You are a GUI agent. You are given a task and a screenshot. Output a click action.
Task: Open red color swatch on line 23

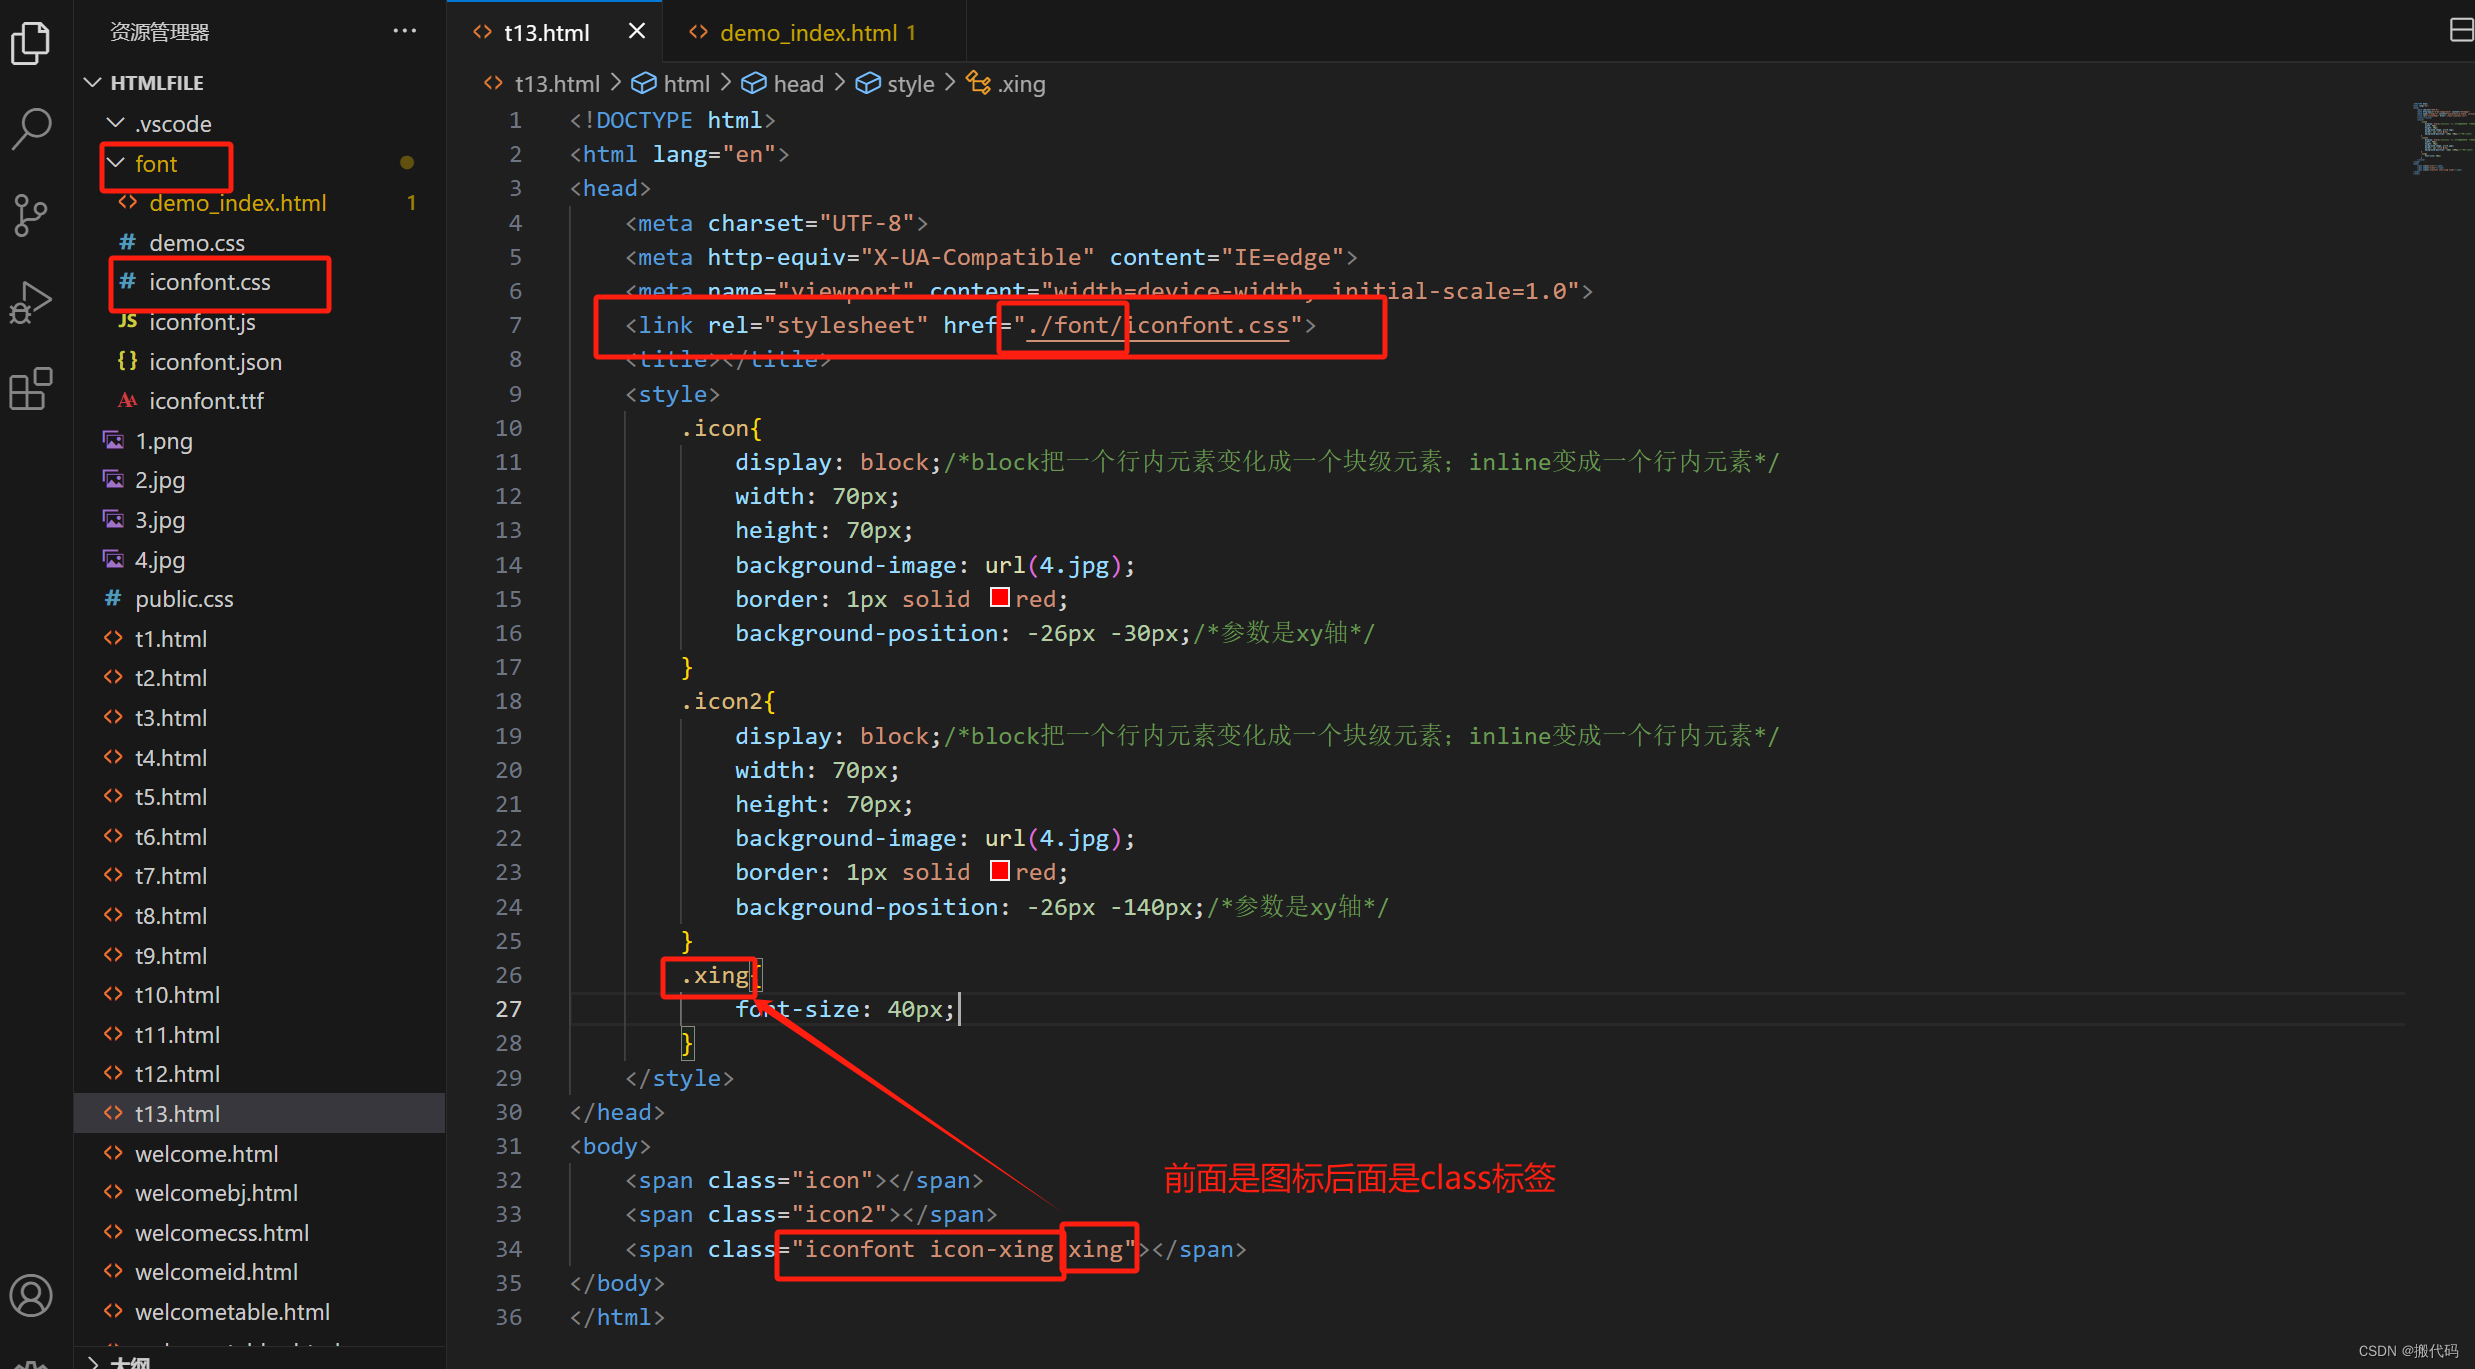(x=999, y=871)
